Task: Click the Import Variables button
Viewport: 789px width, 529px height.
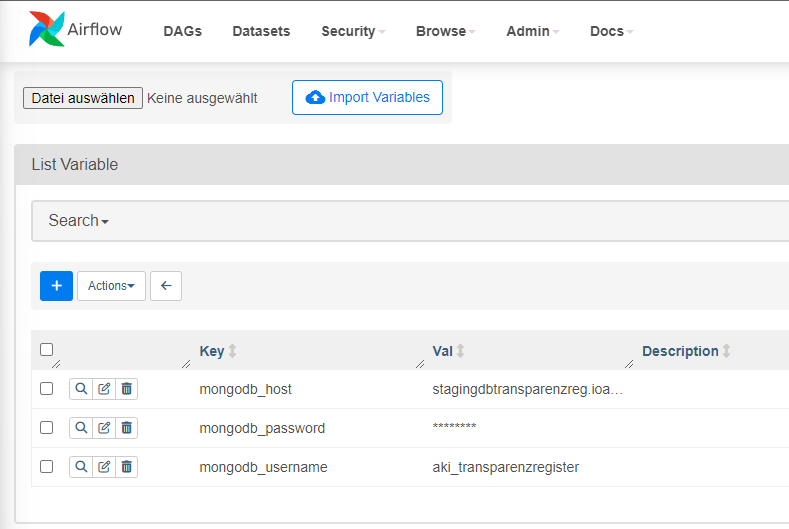Action: (x=367, y=98)
